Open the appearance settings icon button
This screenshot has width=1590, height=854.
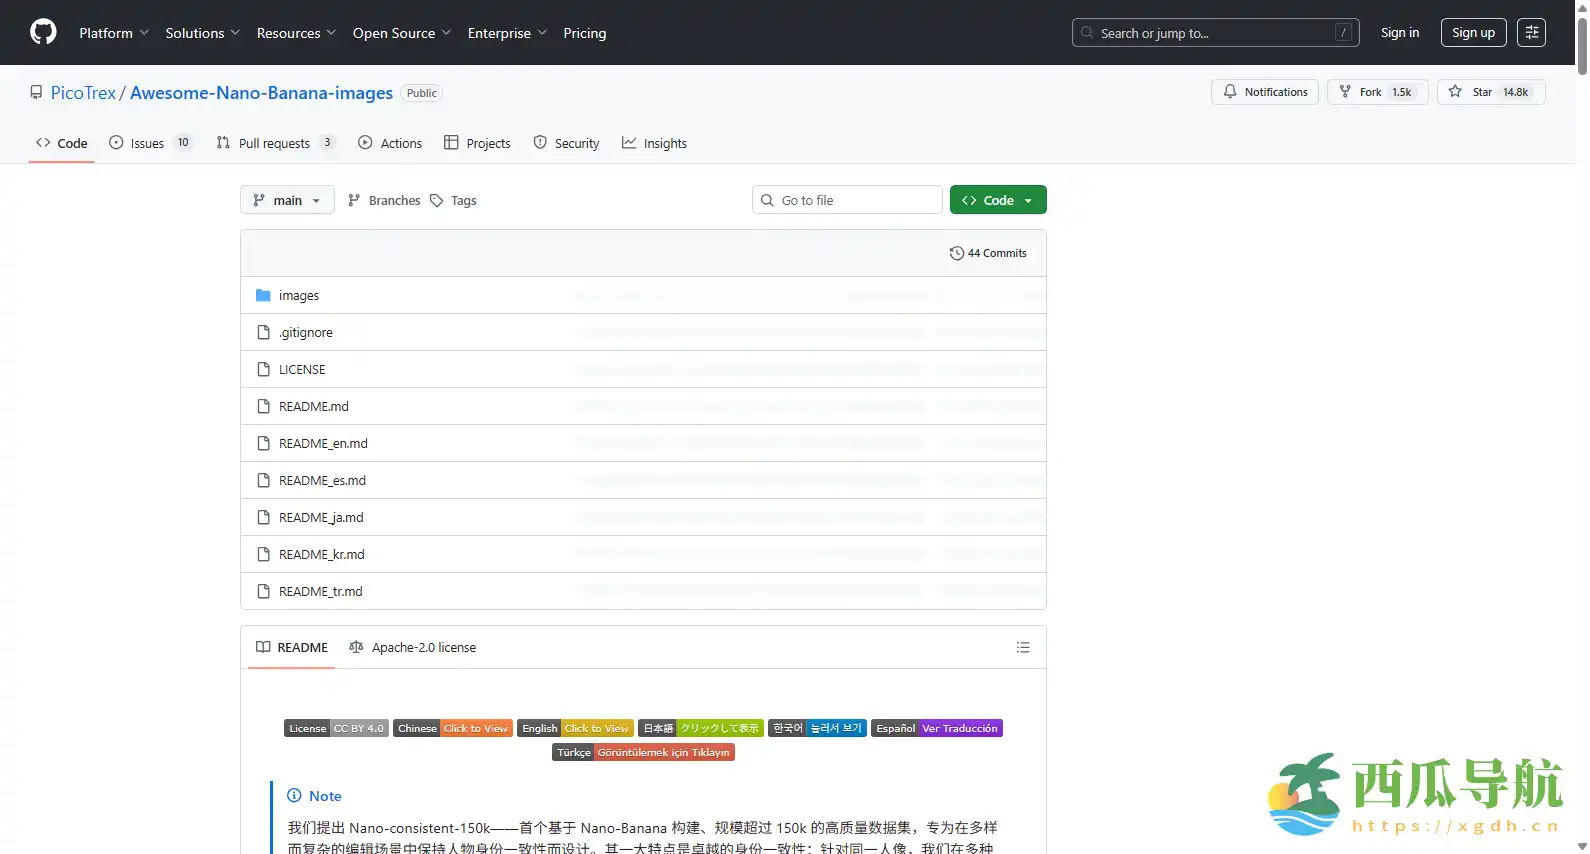click(x=1531, y=33)
